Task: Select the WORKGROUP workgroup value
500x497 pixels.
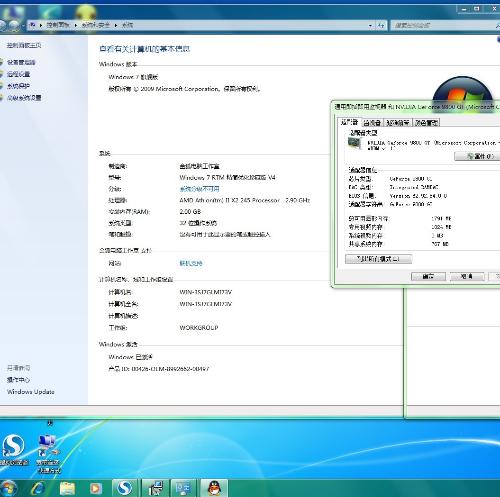Action: click(x=199, y=328)
